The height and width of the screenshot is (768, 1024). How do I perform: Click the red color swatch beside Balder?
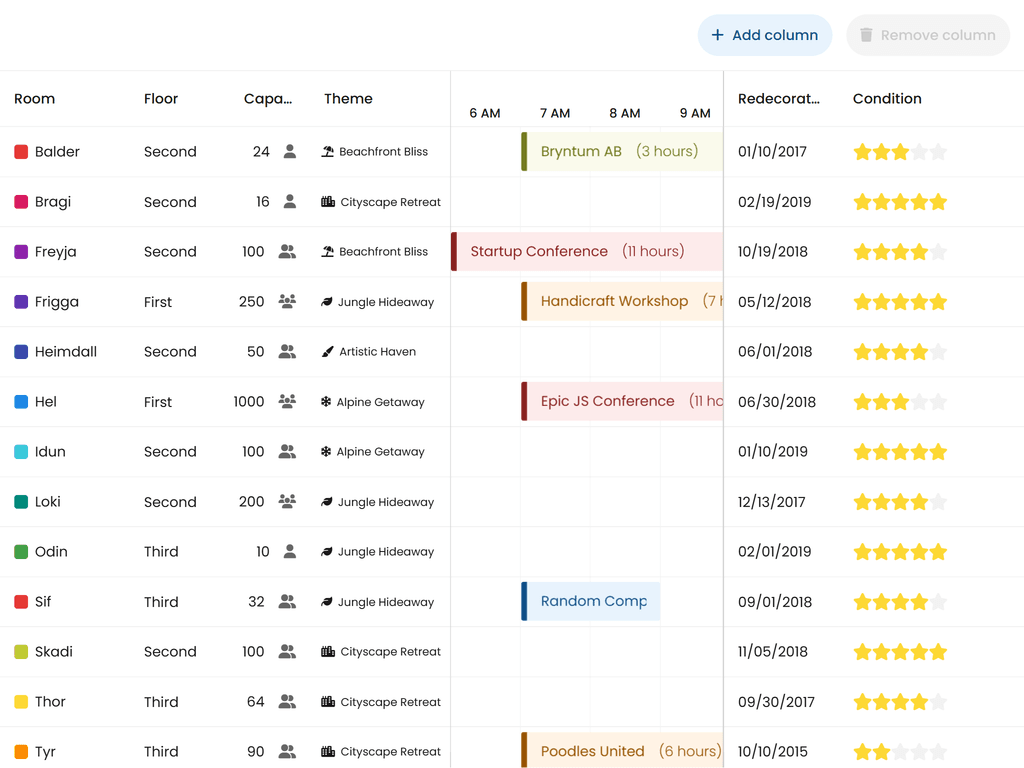(x=21, y=152)
